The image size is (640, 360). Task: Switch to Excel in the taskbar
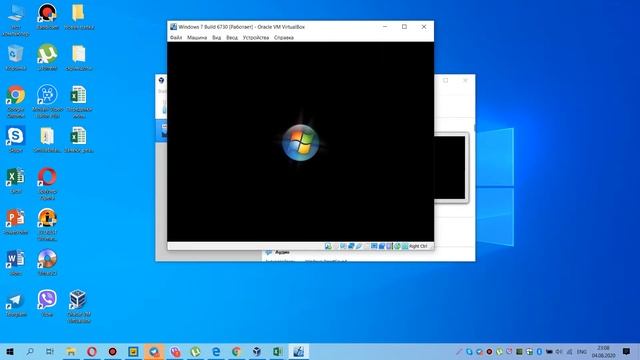278,351
